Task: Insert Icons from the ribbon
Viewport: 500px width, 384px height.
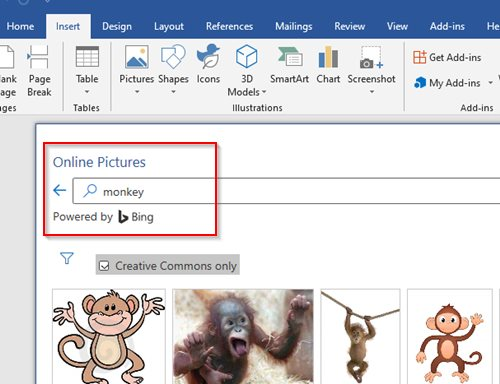Action: point(208,64)
